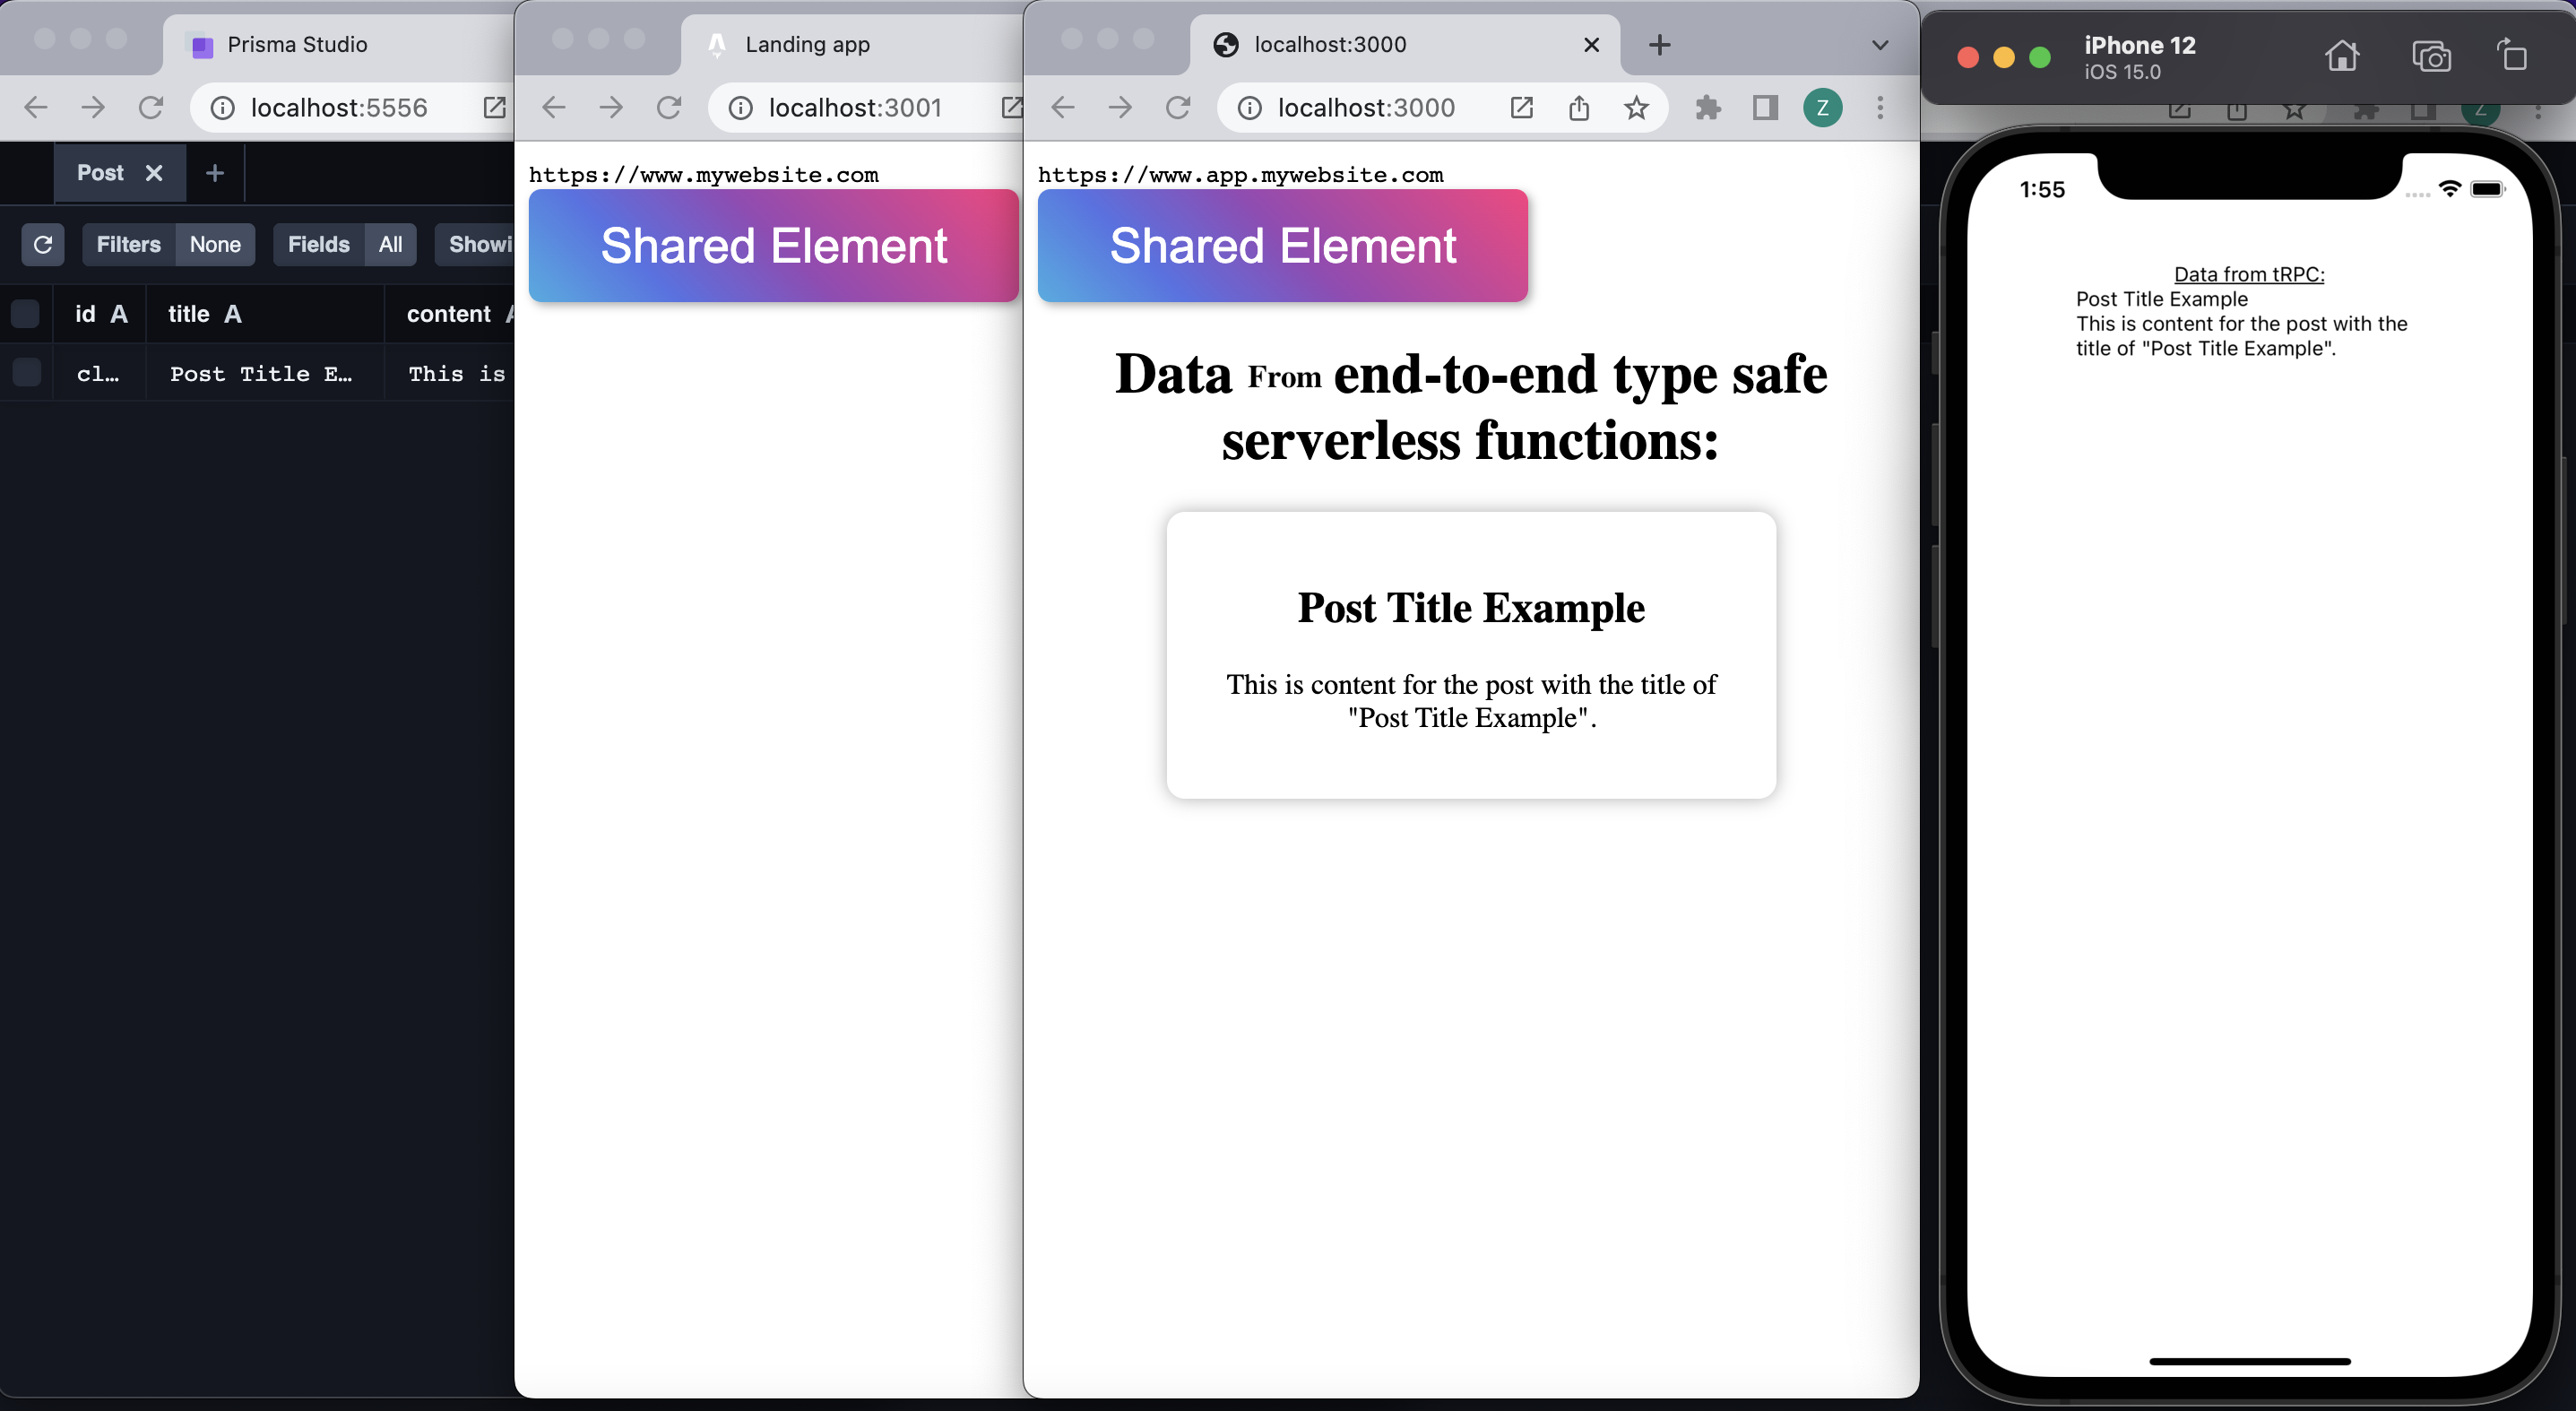2576x1411 pixels.
Task: Take a screenshot with the Simulator camera icon
Action: pyautogui.click(x=2430, y=56)
